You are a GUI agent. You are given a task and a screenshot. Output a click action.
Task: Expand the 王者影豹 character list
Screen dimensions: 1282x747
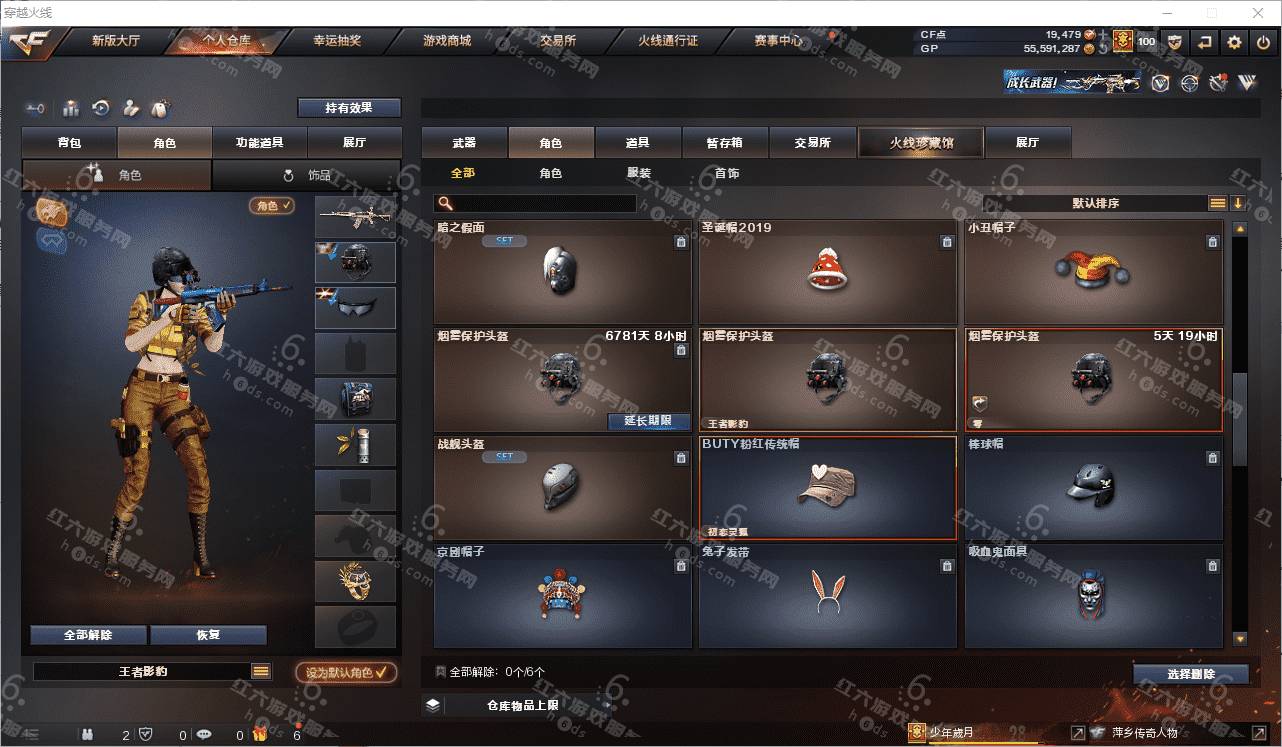click(x=261, y=672)
